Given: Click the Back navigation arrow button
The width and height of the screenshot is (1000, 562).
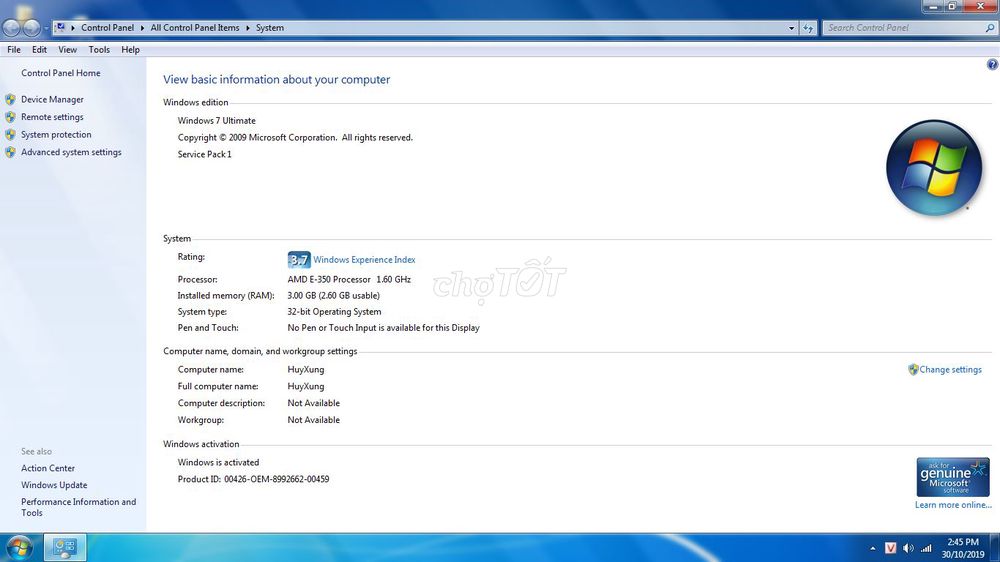Looking at the screenshot, I should (x=11, y=28).
